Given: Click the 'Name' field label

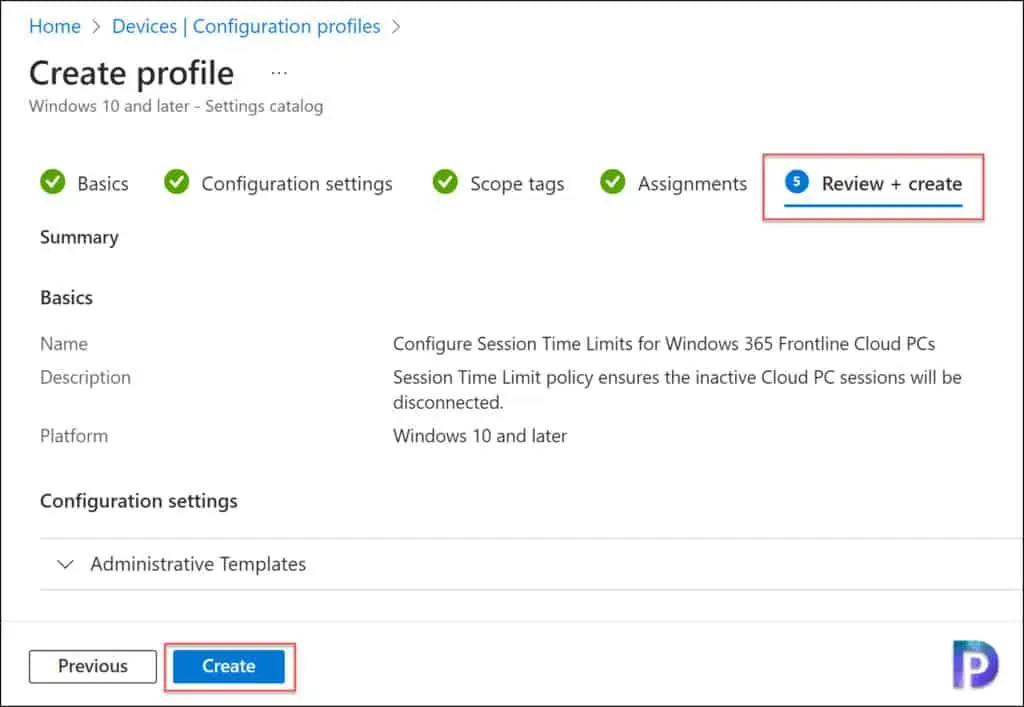Looking at the screenshot, I should [64, 344].
